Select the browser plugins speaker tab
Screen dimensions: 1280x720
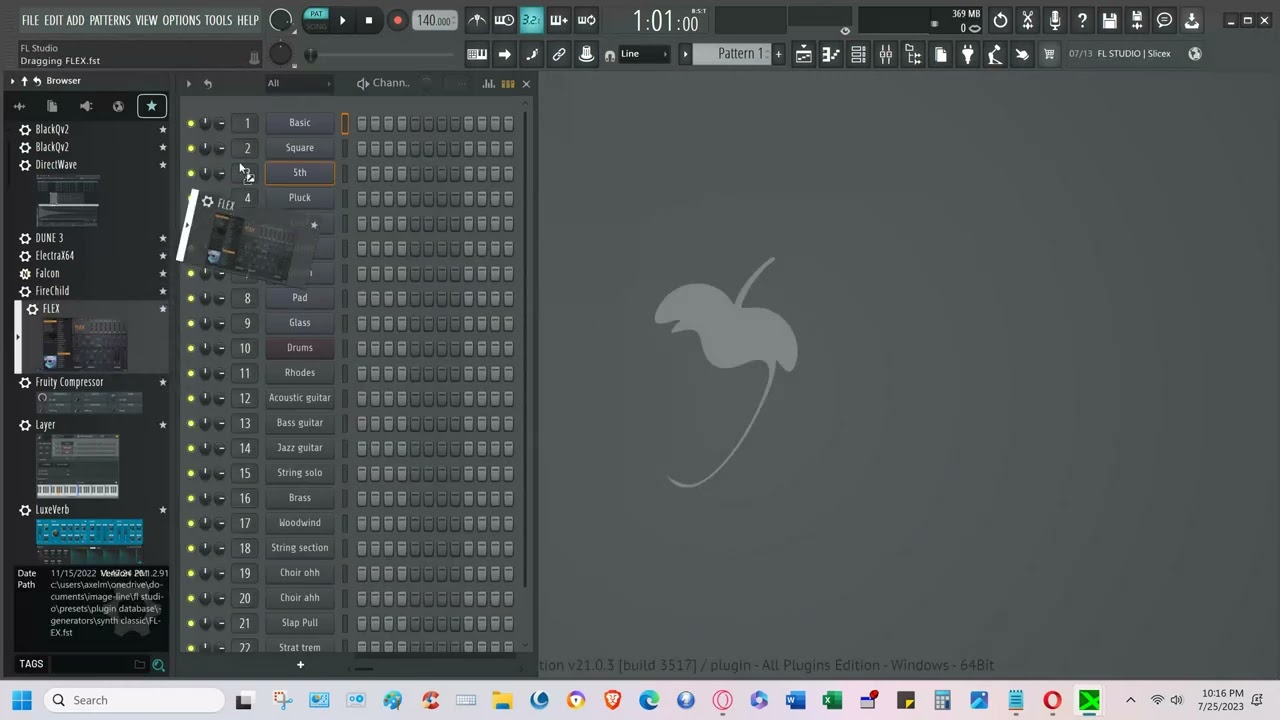point(85,106)
